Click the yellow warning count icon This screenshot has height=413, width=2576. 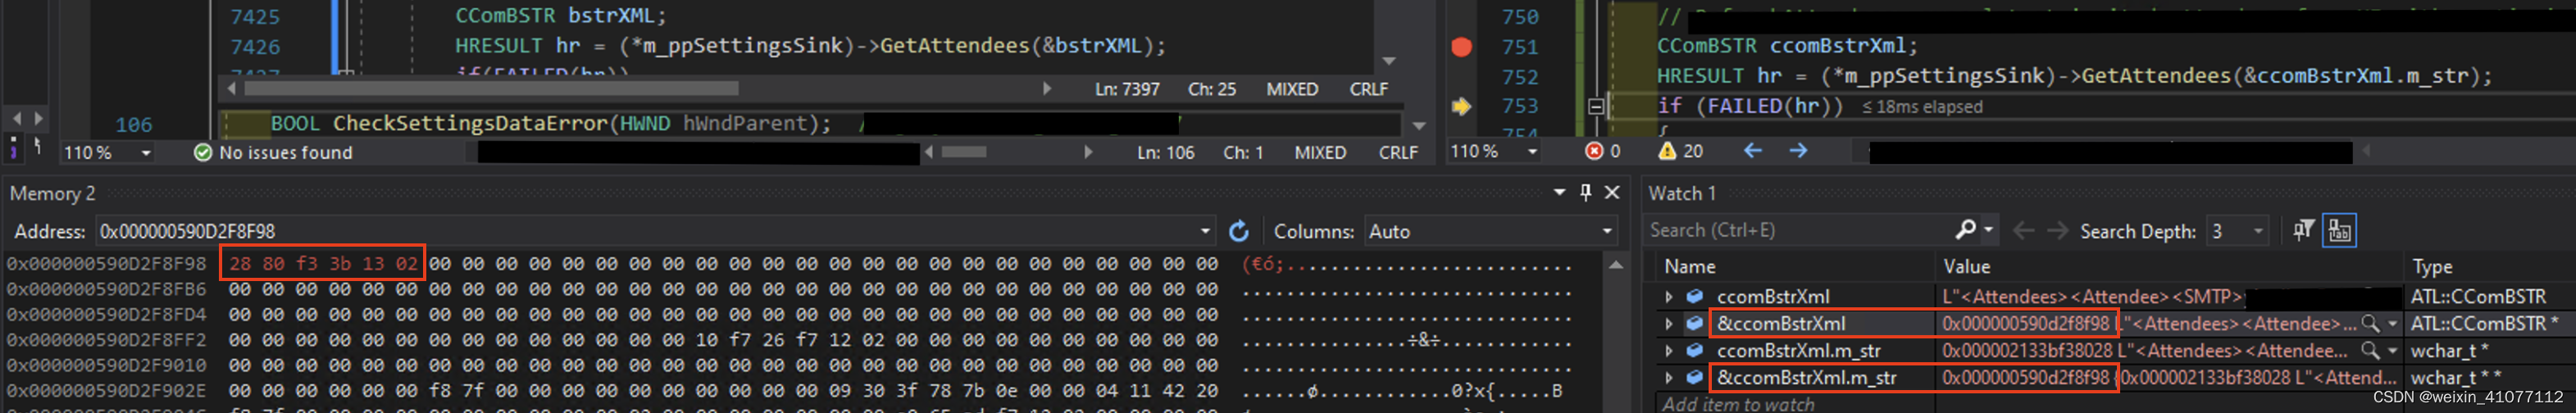pos(1667,151)
